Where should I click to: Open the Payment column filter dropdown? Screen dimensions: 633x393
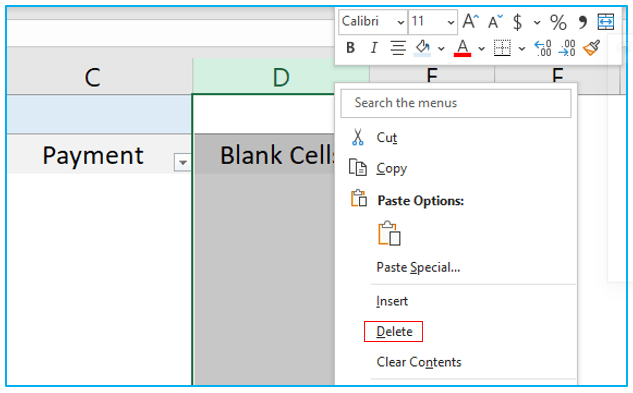coord(182,162)
